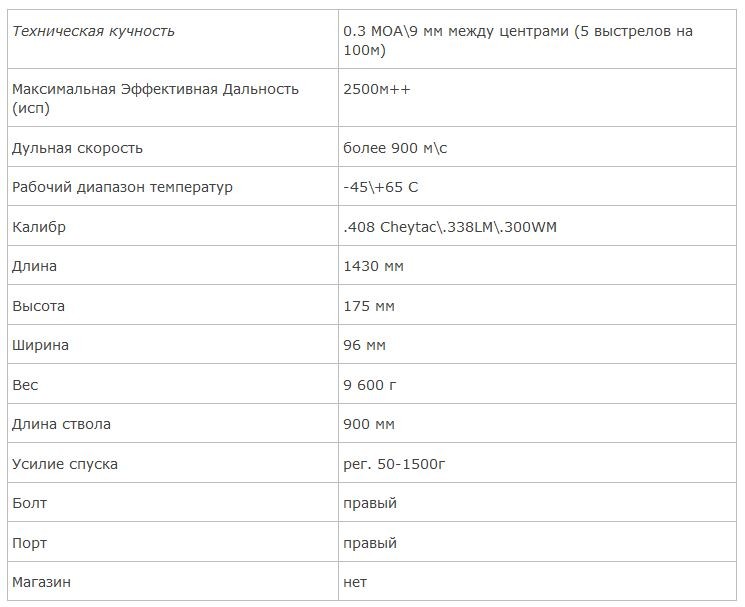Screen dimensions: 745x607
Task: Click the 'Дульная скорость' label
Action: point(77,148)
